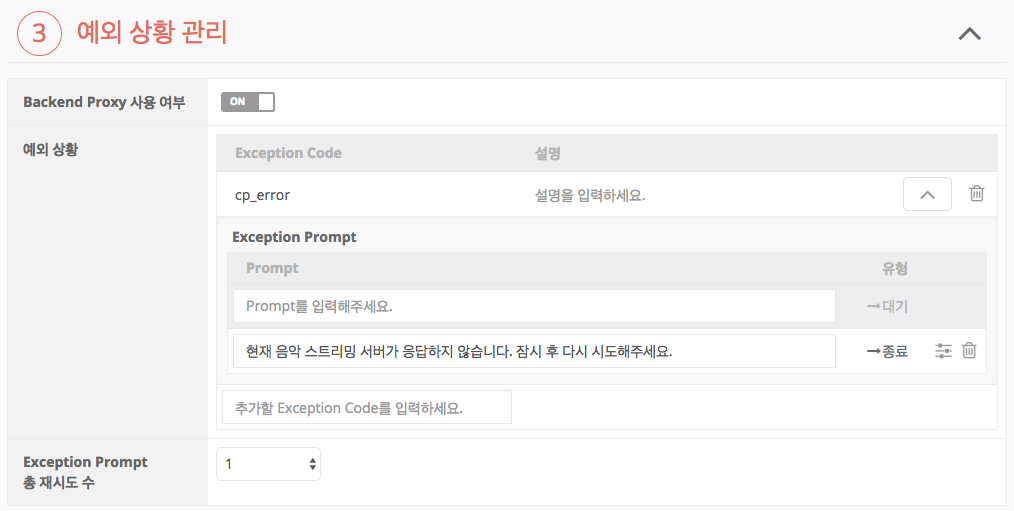
Task: Click the 유형 column header
Action: pyautogui.click(x=894, y=268)
